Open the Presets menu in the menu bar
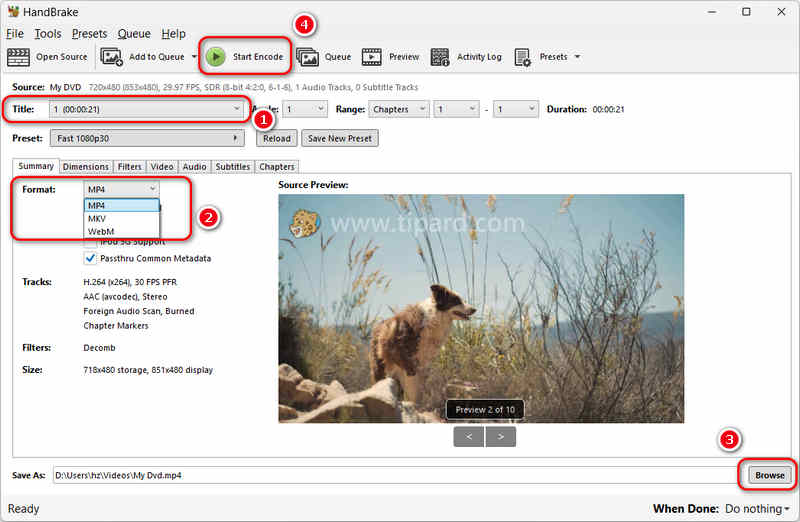The width and height of the screenshot is (800, 522). (x=89, y=34)
